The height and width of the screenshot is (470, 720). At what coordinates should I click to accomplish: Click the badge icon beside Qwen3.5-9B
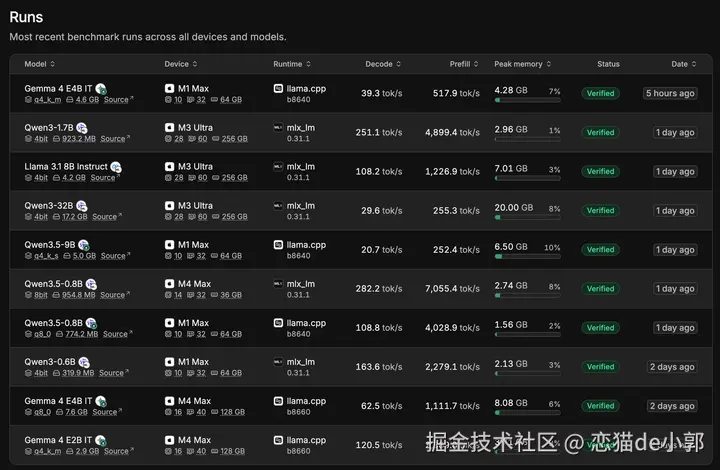point(84,245)
